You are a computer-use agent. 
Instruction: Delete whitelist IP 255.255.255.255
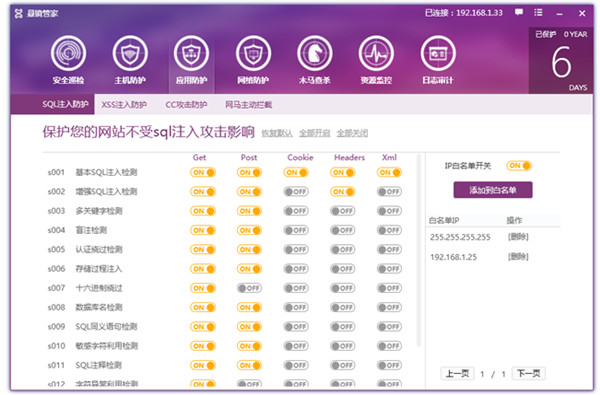pos(518,237)
